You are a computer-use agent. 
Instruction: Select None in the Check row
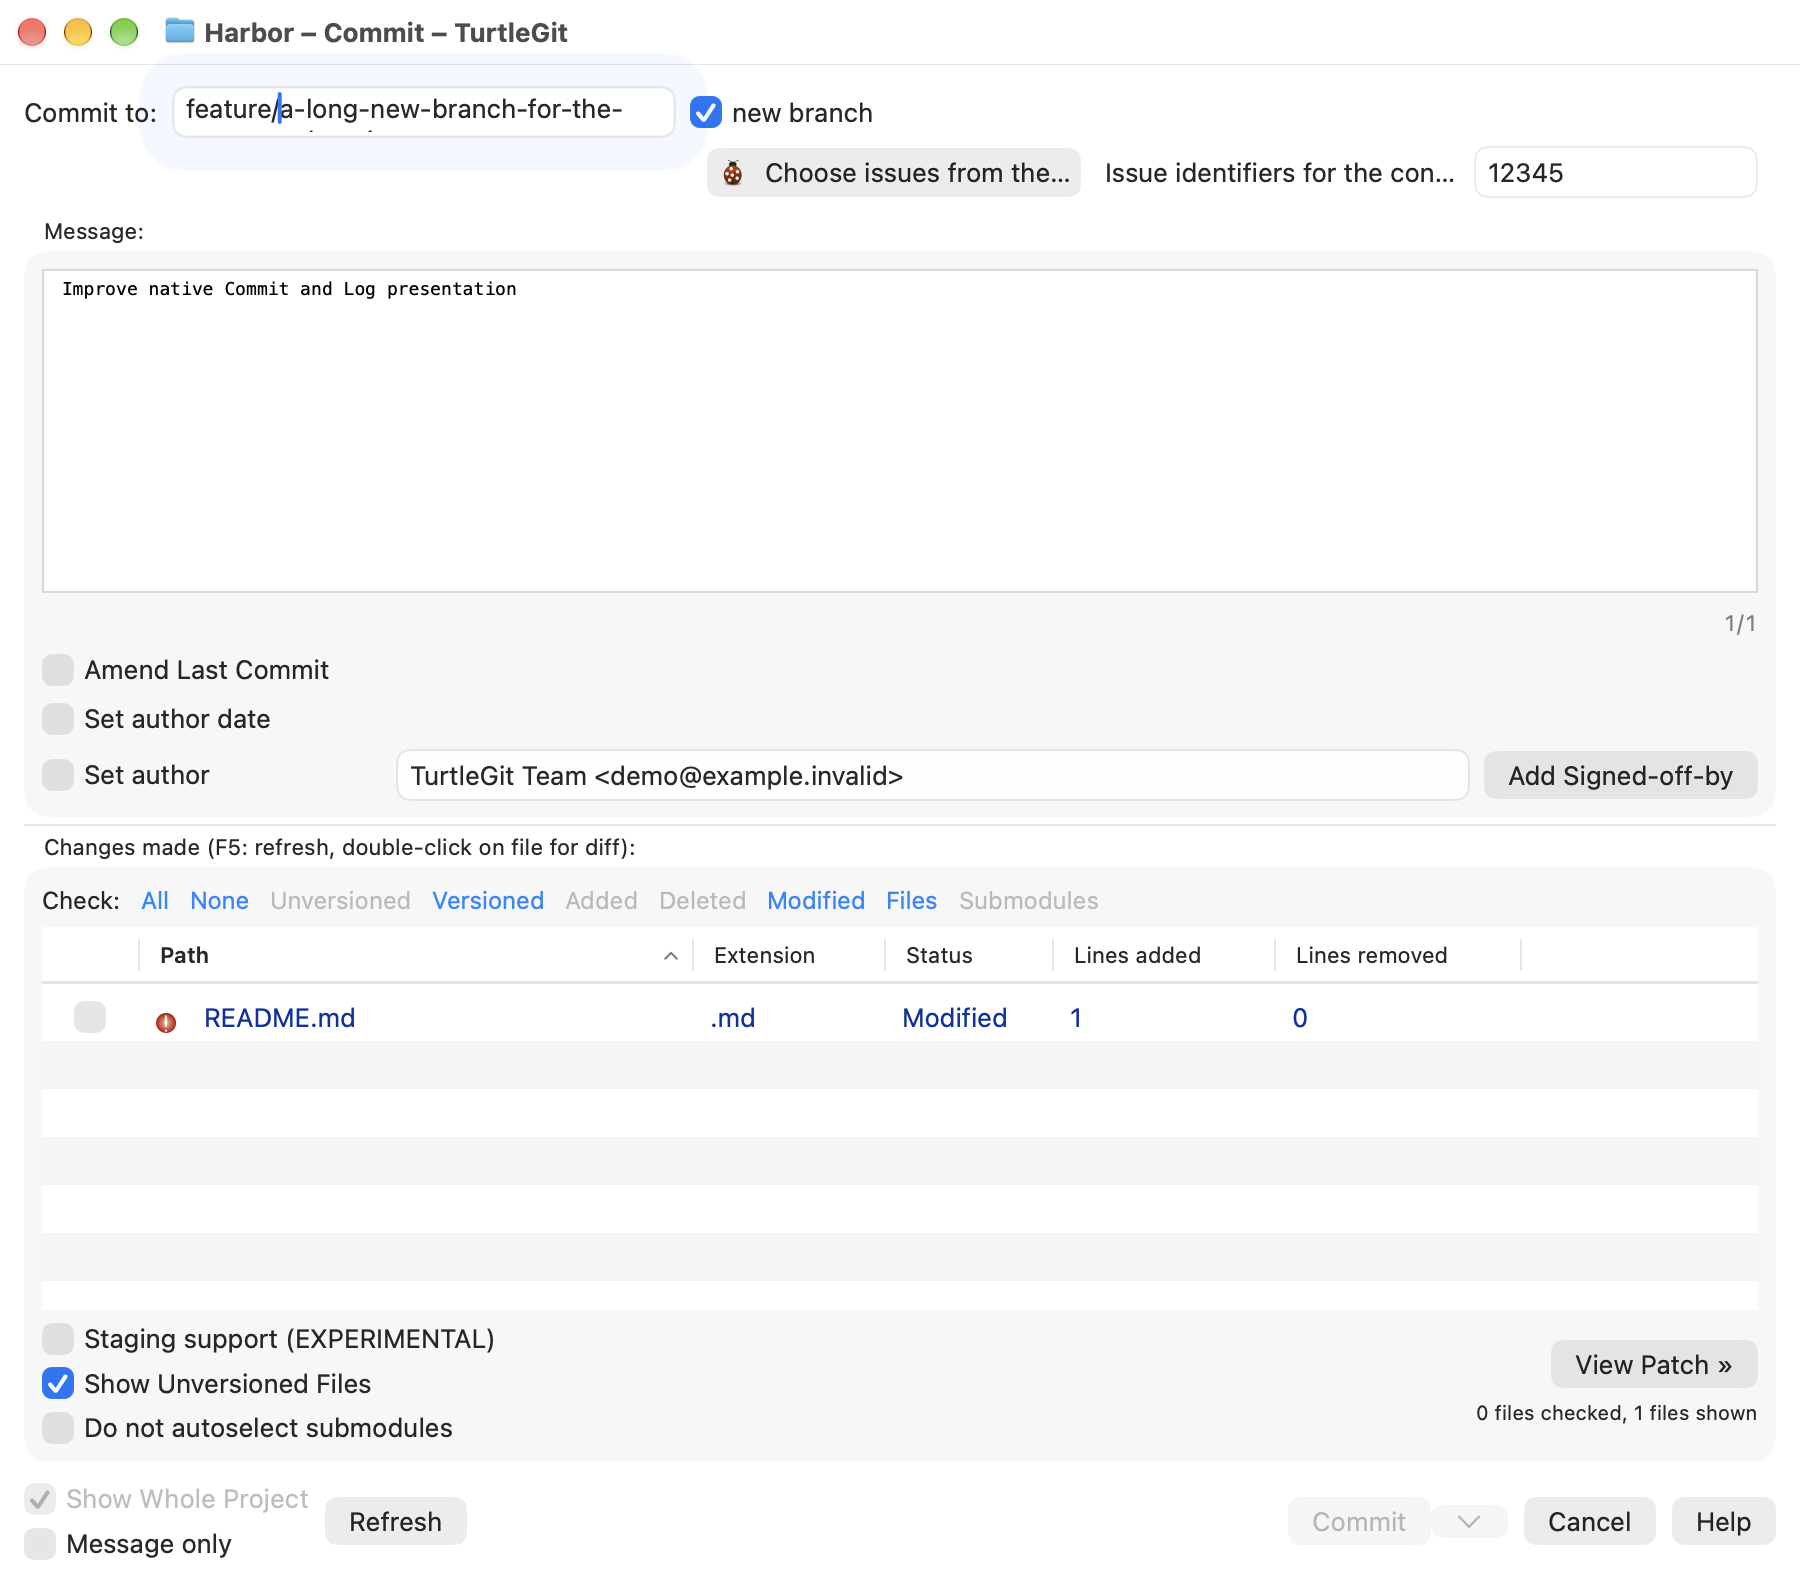coord(219,901)
